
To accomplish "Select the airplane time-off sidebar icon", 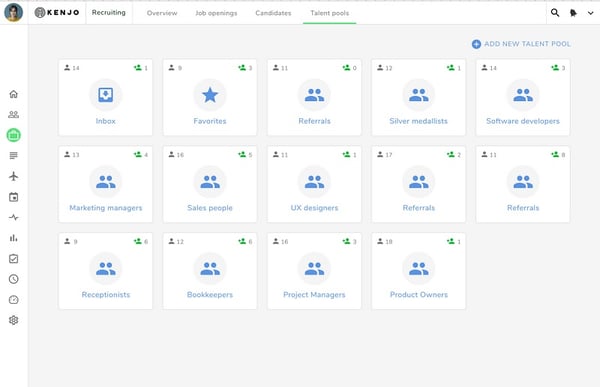I will tap(13, 176).
